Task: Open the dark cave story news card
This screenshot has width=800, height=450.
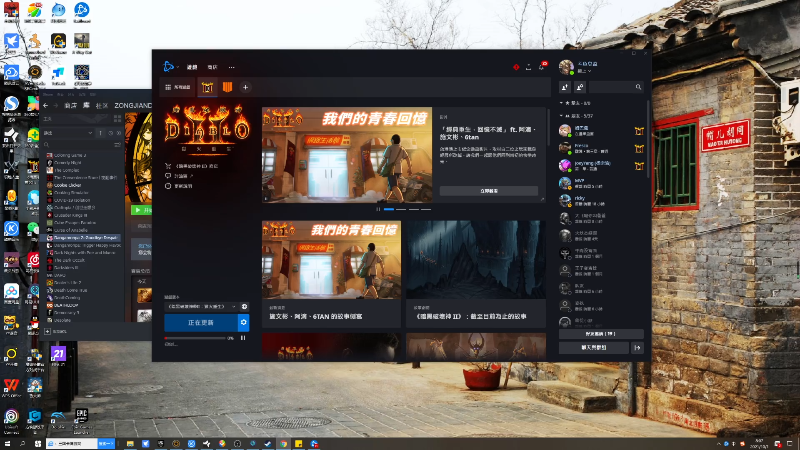Action: coord(476,274)
